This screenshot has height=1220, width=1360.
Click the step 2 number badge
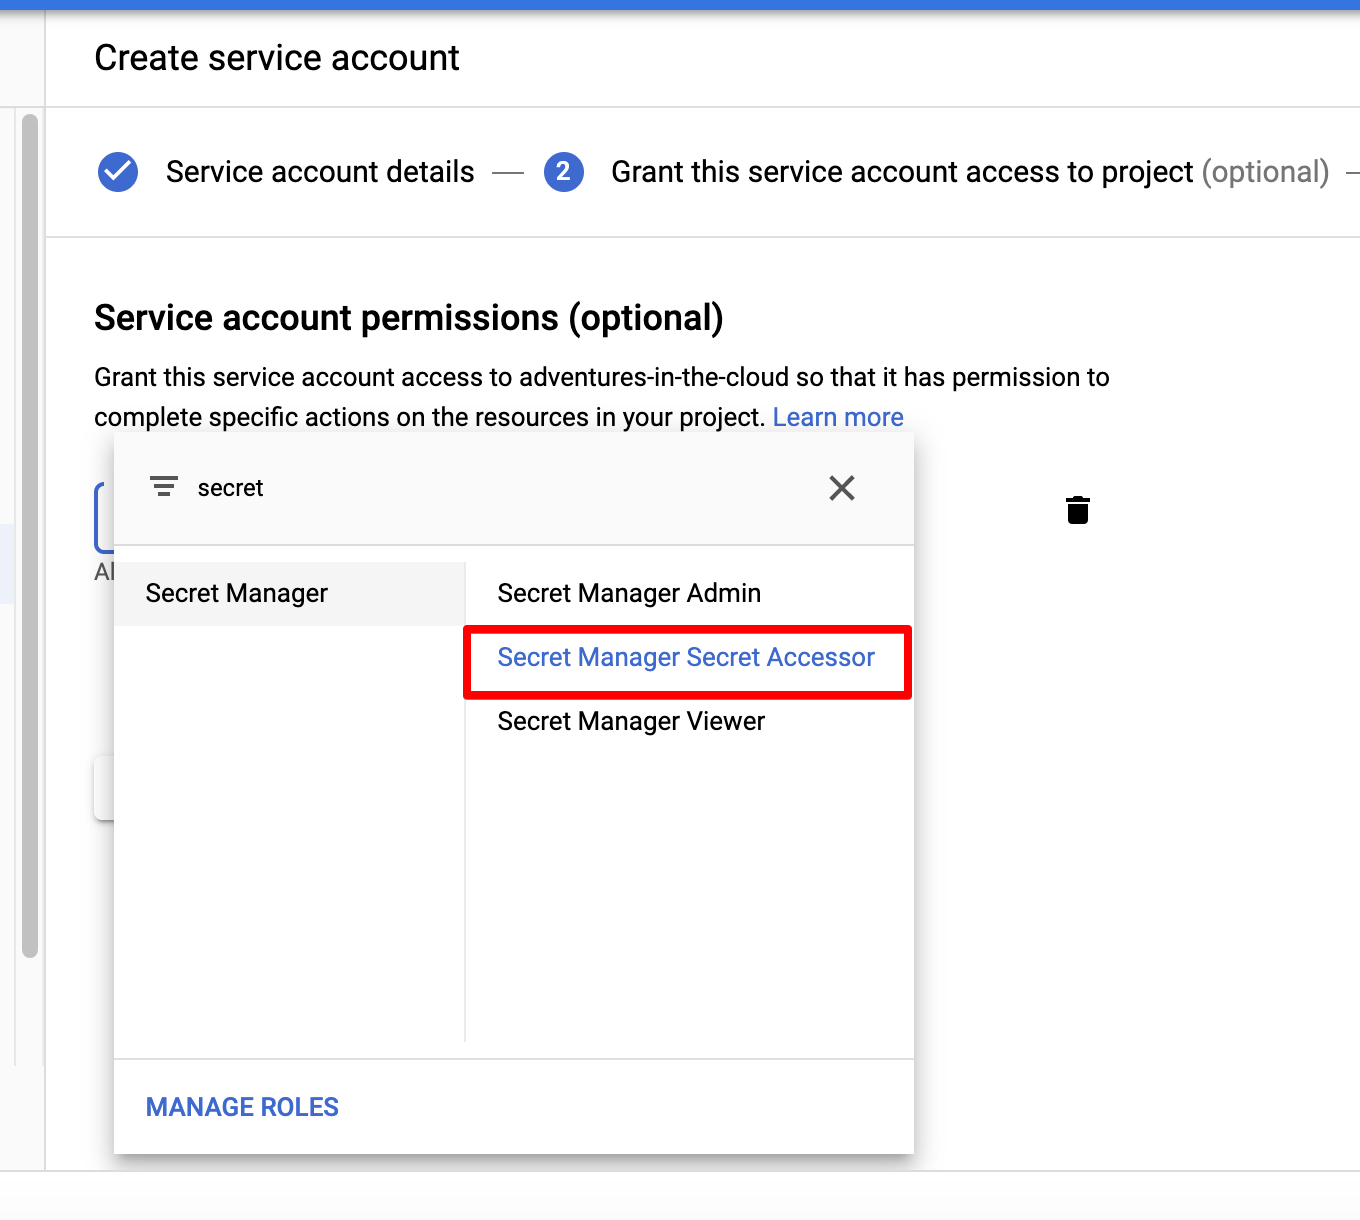tap(564, 172)
